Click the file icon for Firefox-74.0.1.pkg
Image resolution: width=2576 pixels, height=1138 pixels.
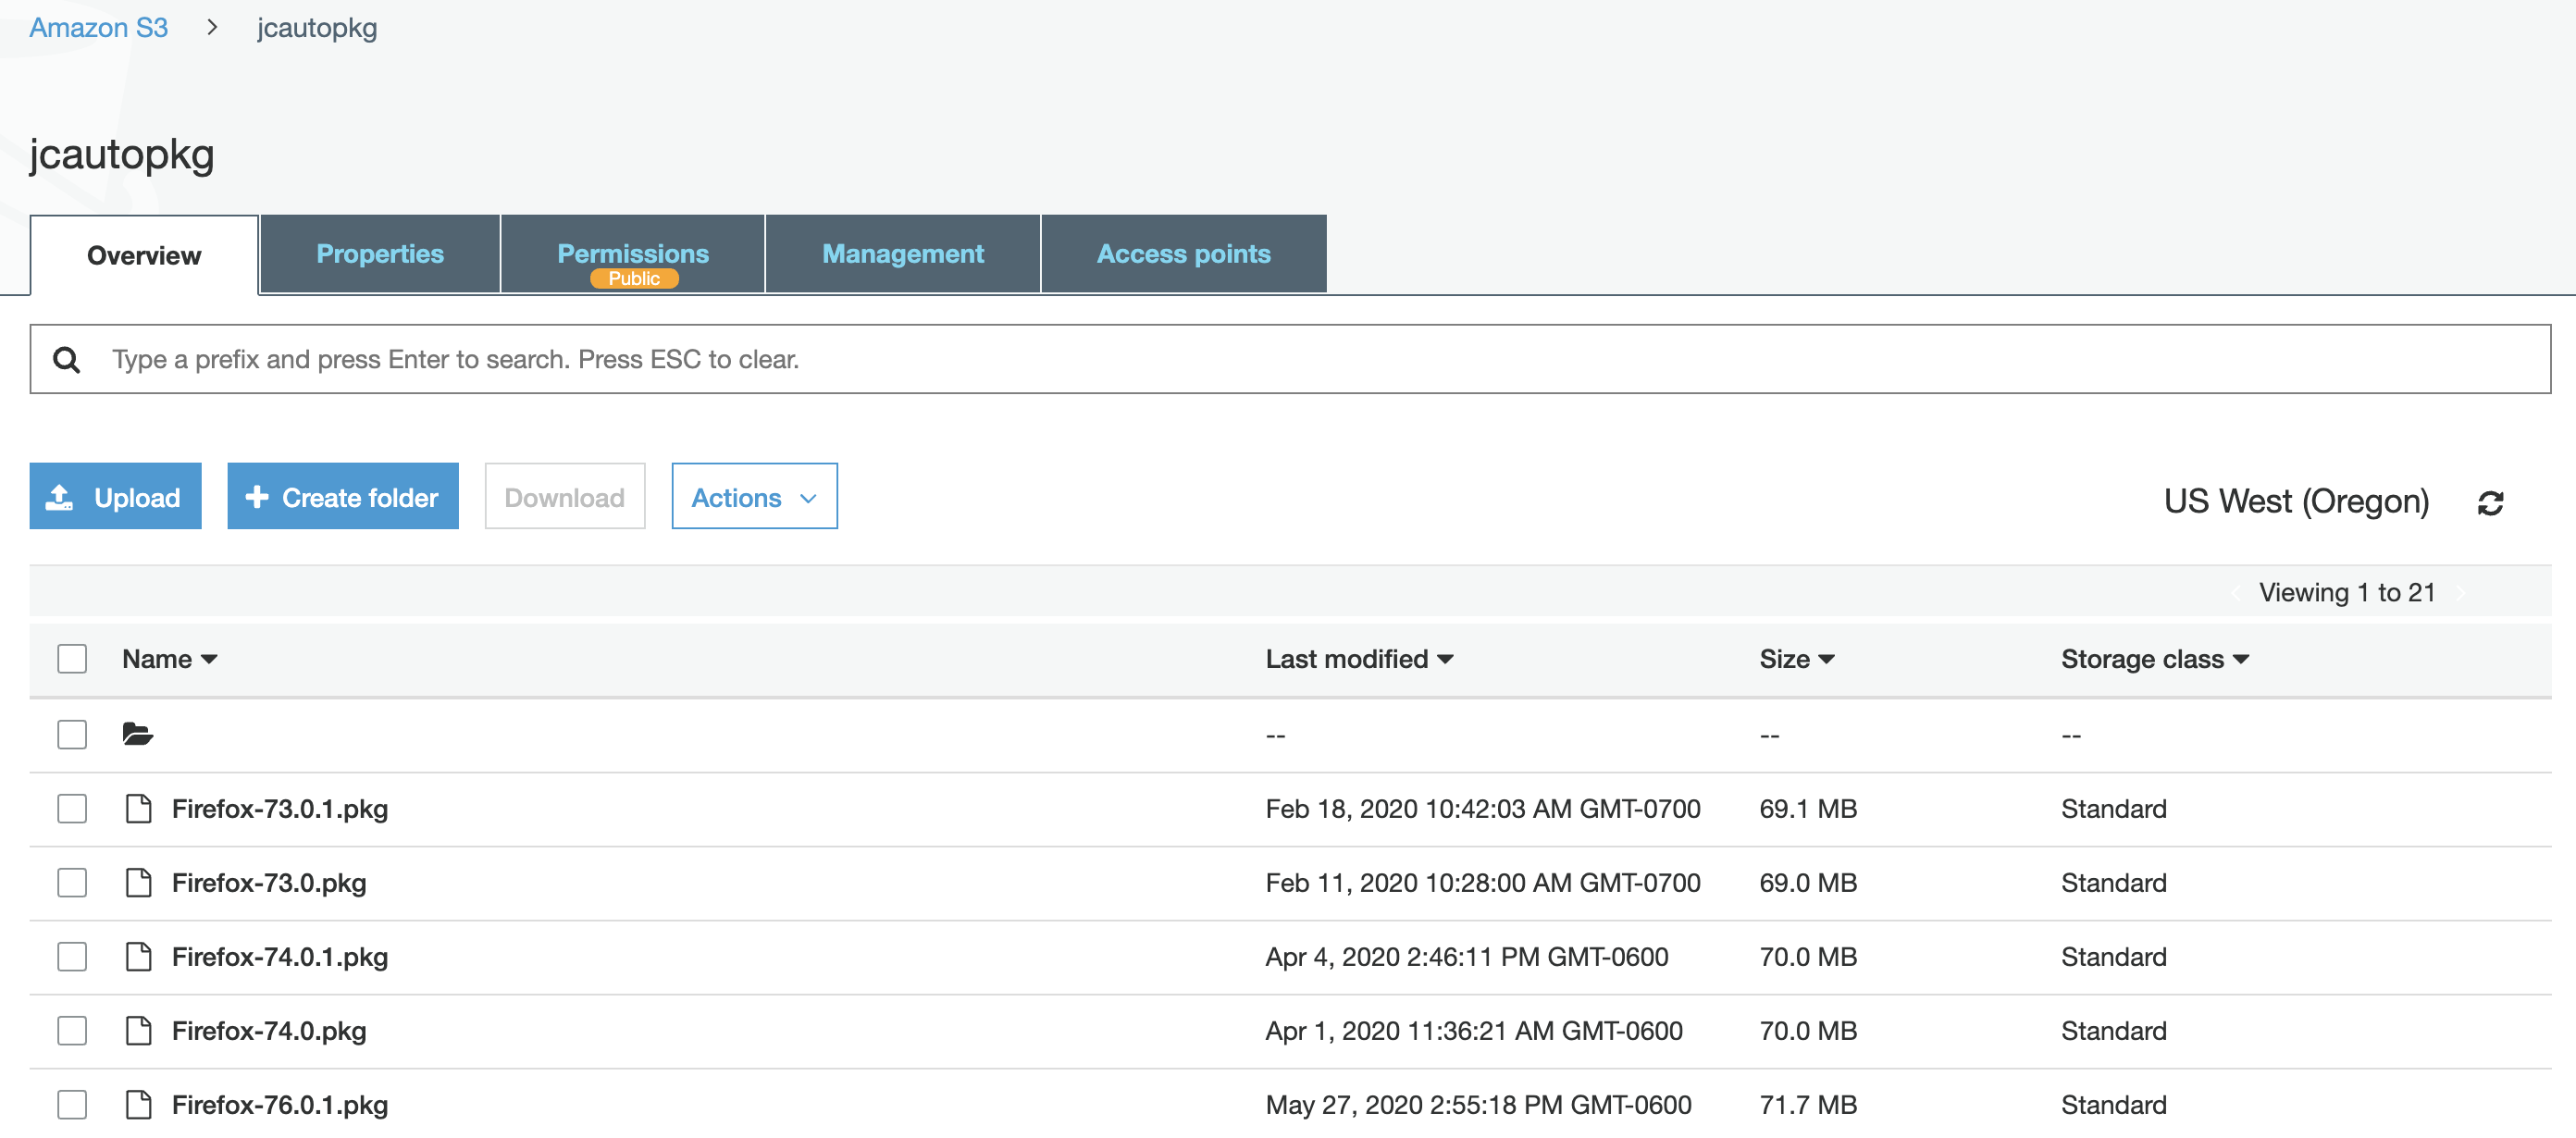pos(138,956)
